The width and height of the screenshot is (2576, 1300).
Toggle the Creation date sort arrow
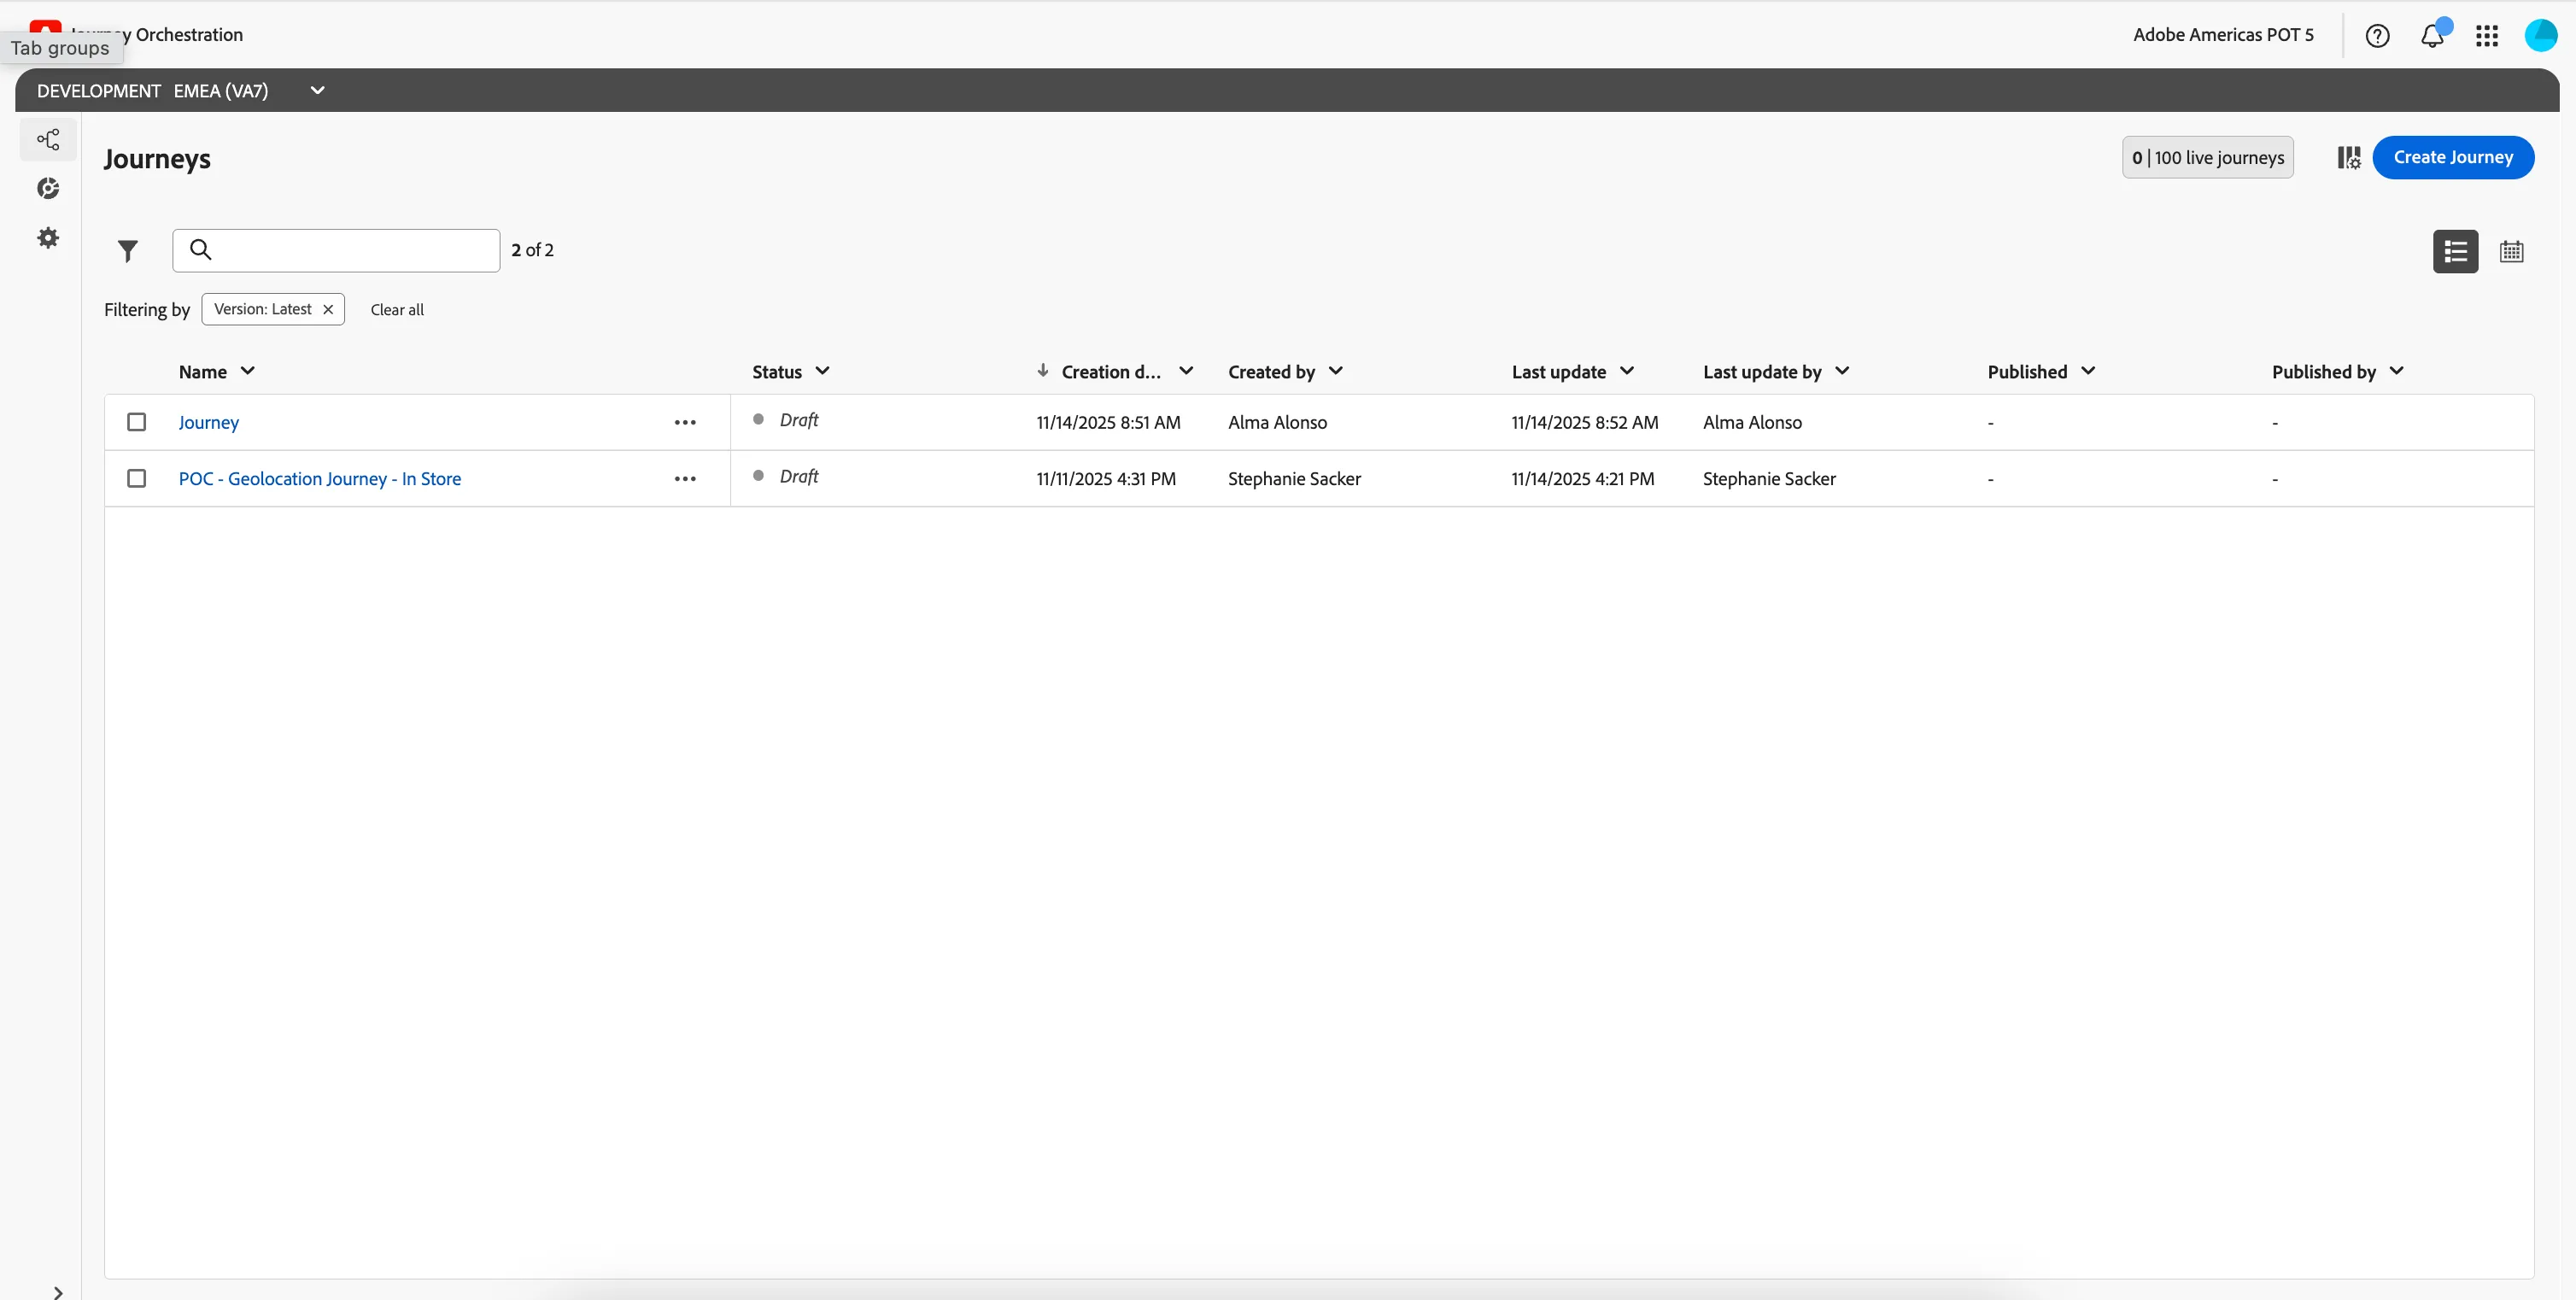click(1042, 370)
